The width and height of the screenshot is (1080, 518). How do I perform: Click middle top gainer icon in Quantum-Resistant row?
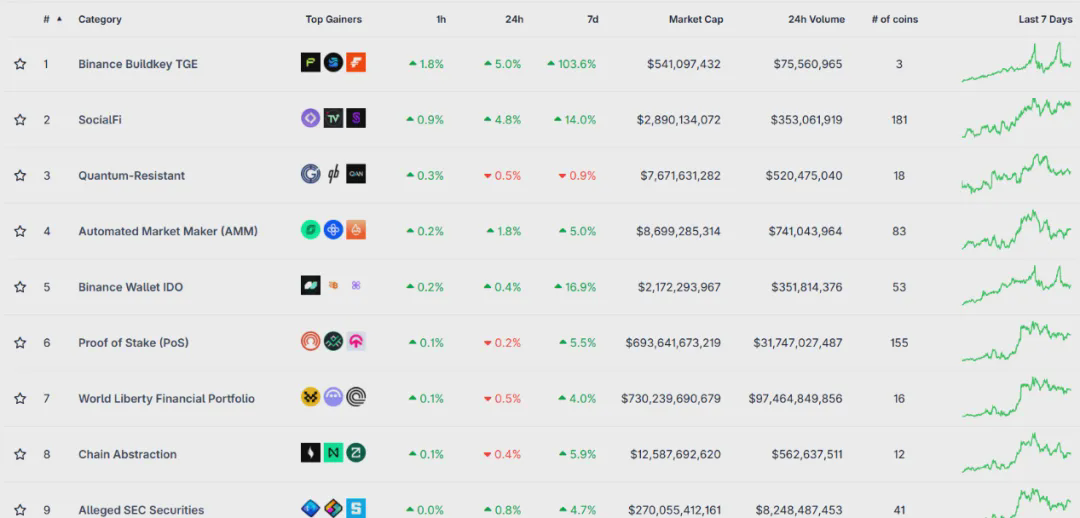(333, 174)
